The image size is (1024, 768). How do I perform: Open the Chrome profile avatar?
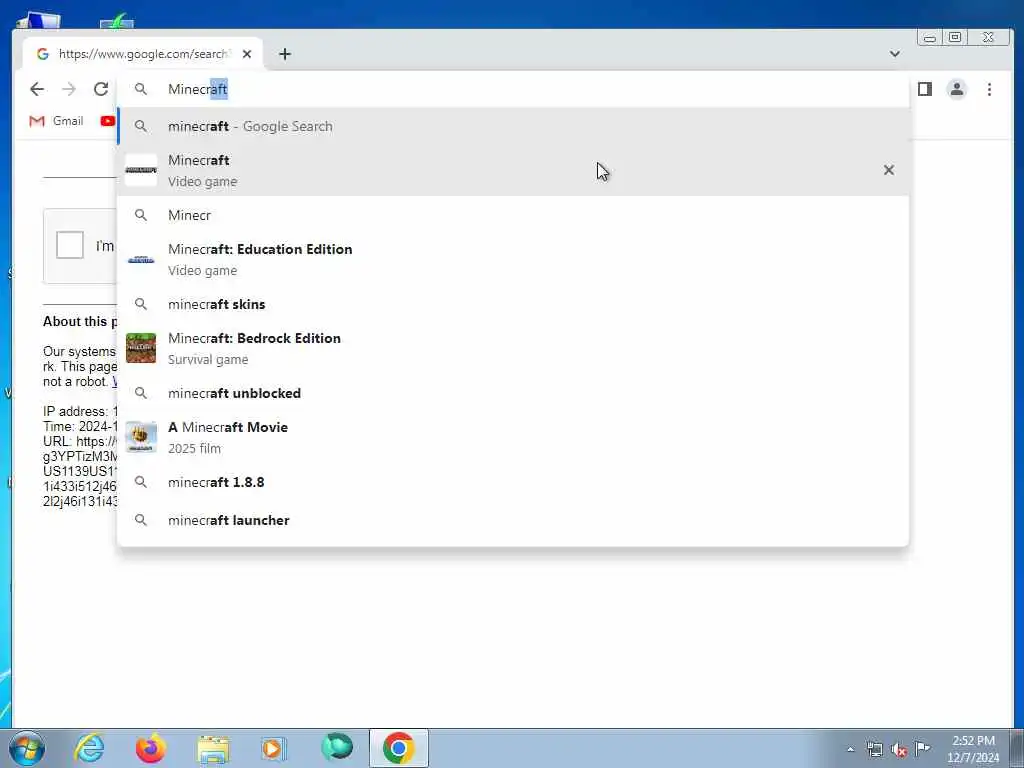pyautogui.click(x=957, y=89)
